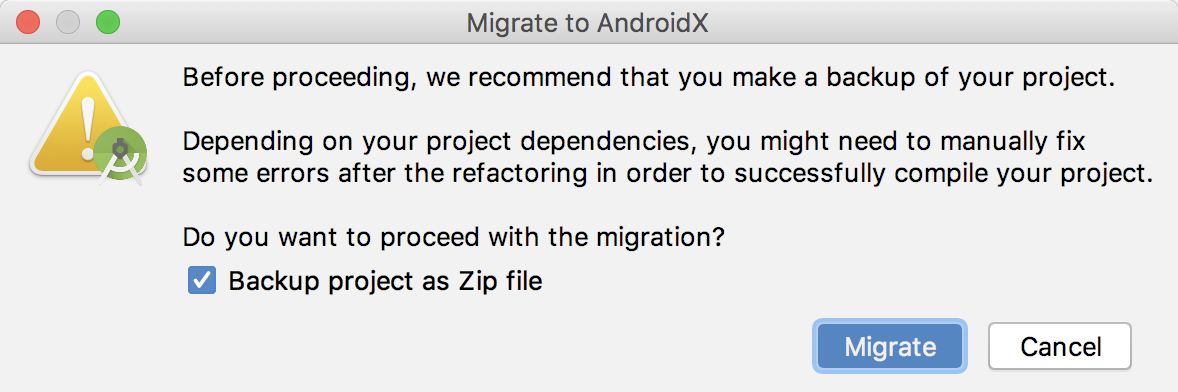Viewport: 1178px width, 392px height.
Task: Click the 'Do you want to proceed' question
Action: [x=453, y=238]
